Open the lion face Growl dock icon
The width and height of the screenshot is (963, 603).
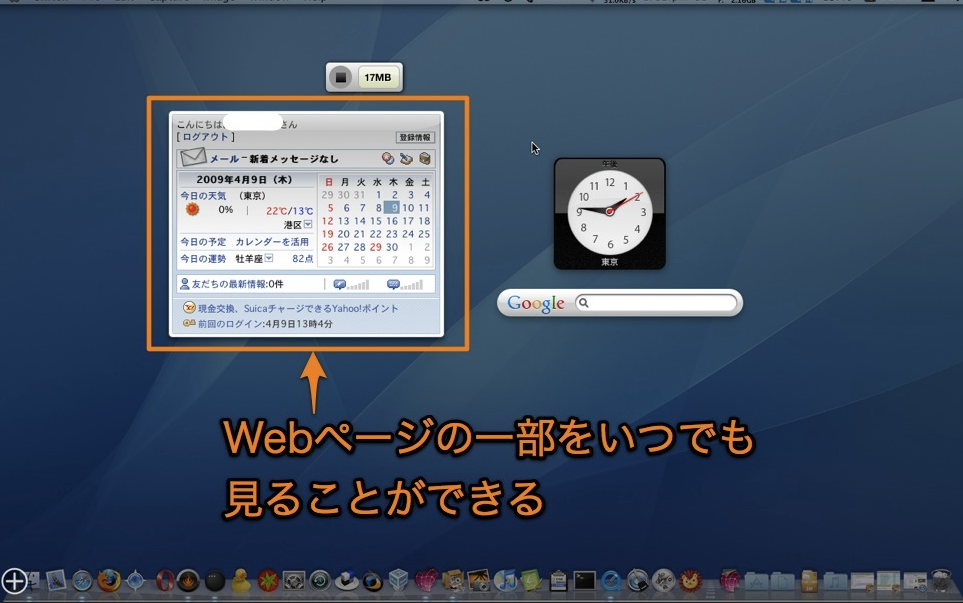[x=690, y=581]
